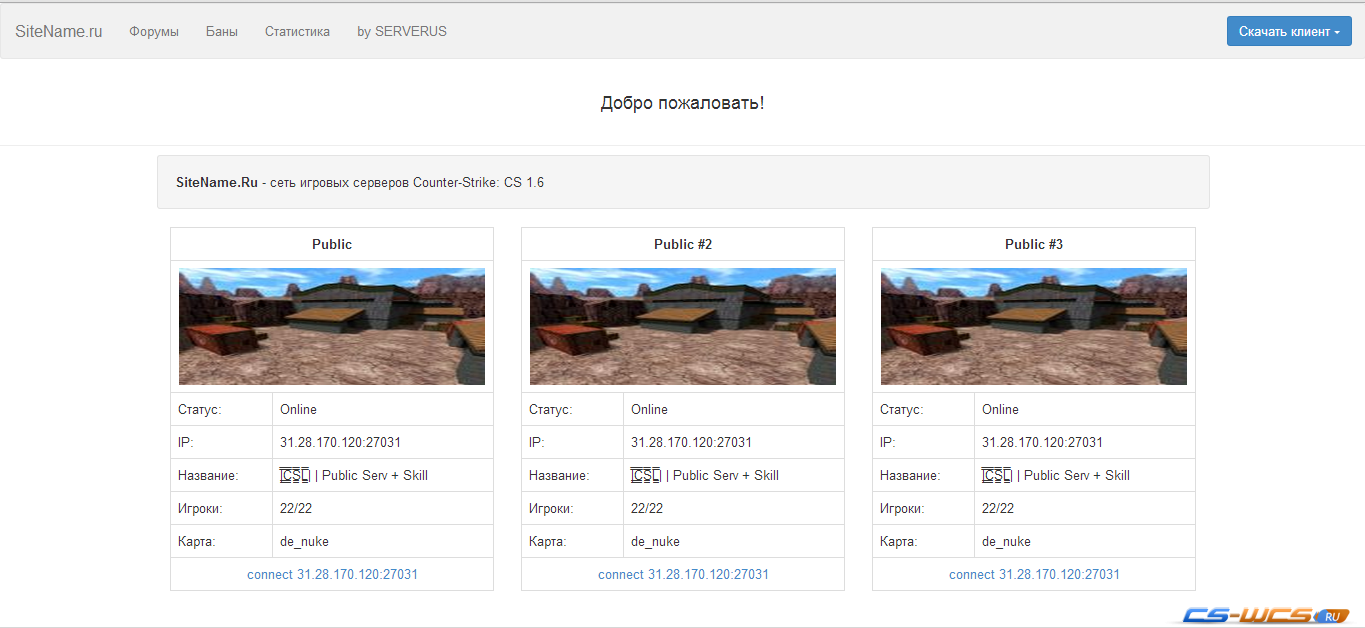Screen dimensions: 1365x628
Task: Select IP address value in Public #2 card
Action: 691,442
